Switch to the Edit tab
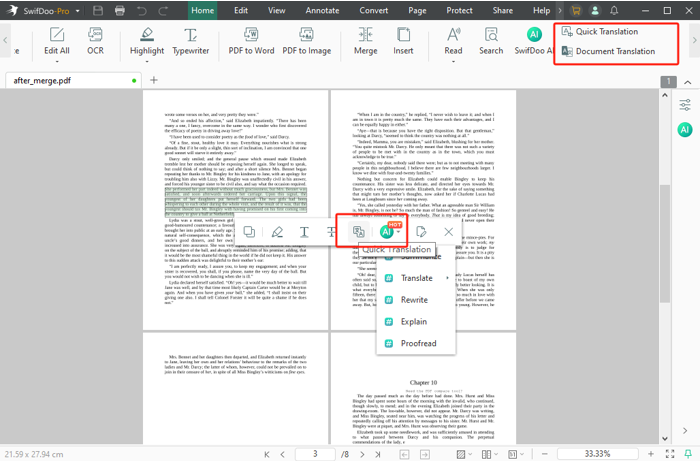The image size is (700, 461). tap(241, 10)
